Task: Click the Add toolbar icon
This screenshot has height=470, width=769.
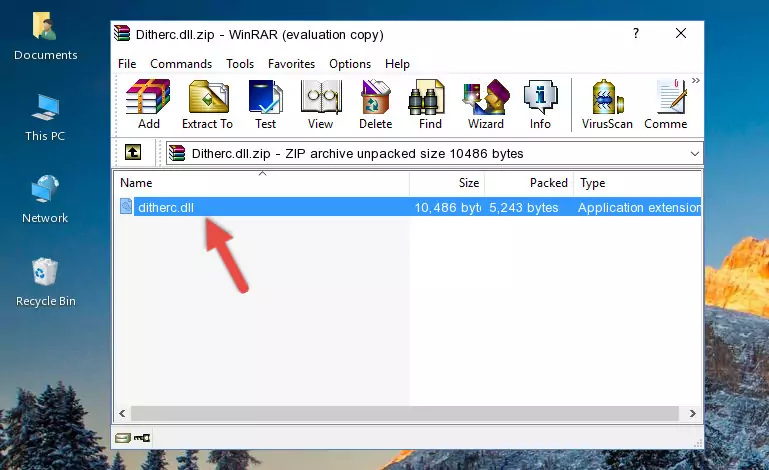Action: [148, 104]
